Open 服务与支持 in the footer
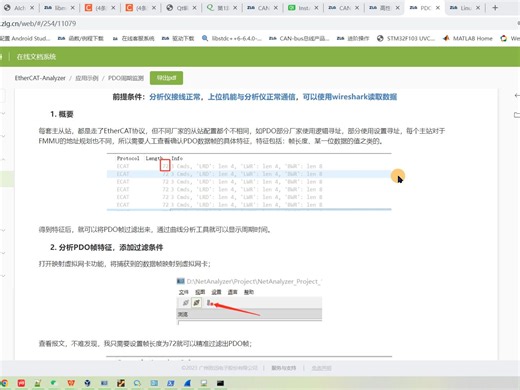This screenshot has height=390, width=520. tap(284, 368)
